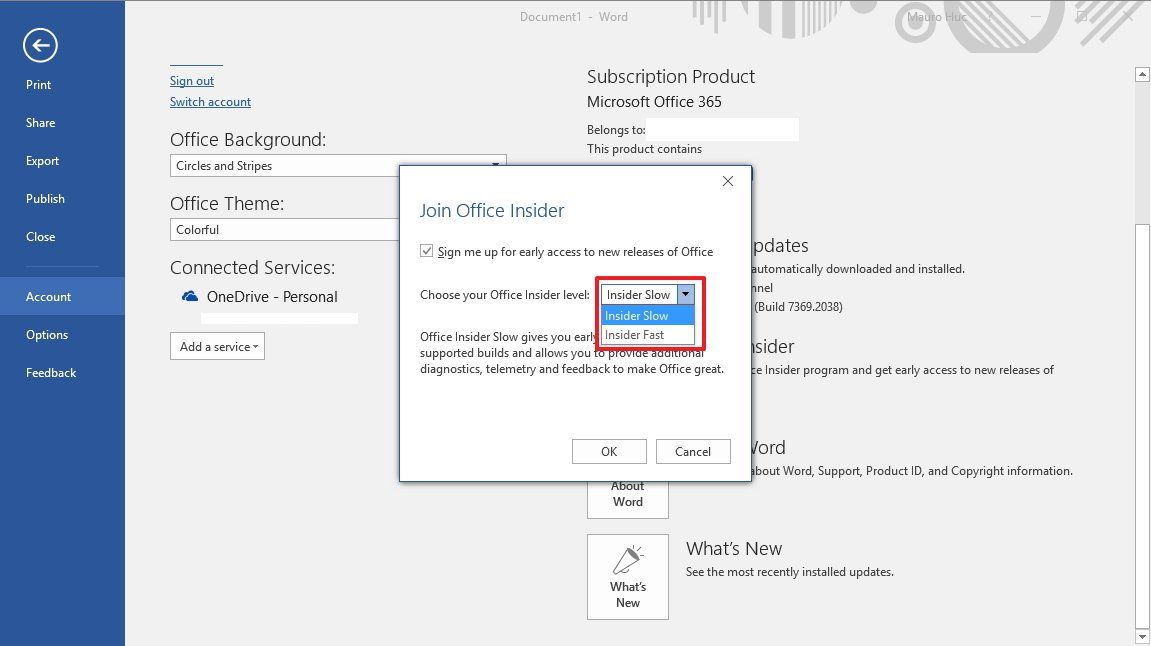The height and width of the screenshot is (646, 1151).
Task: Open the Print section from the sidebar
Action: coord(38,85)
